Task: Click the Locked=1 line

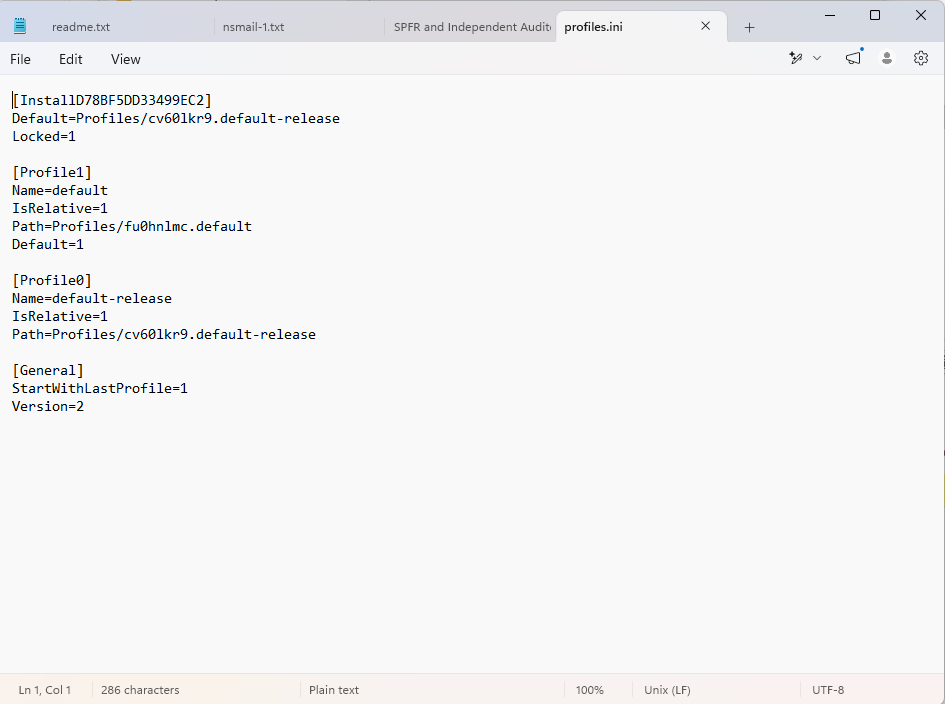Action: pos(44,136)
